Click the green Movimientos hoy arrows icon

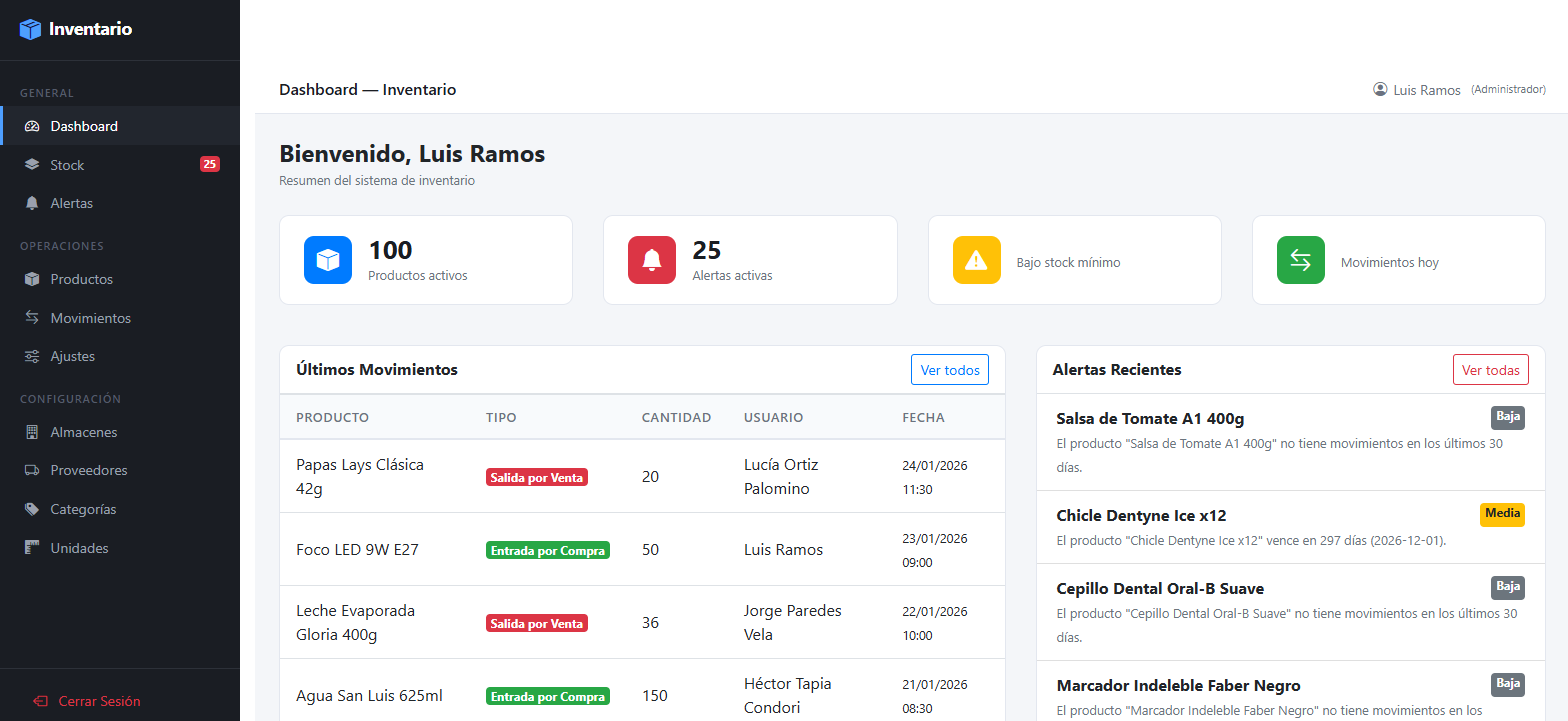(x=1301, y=260)
